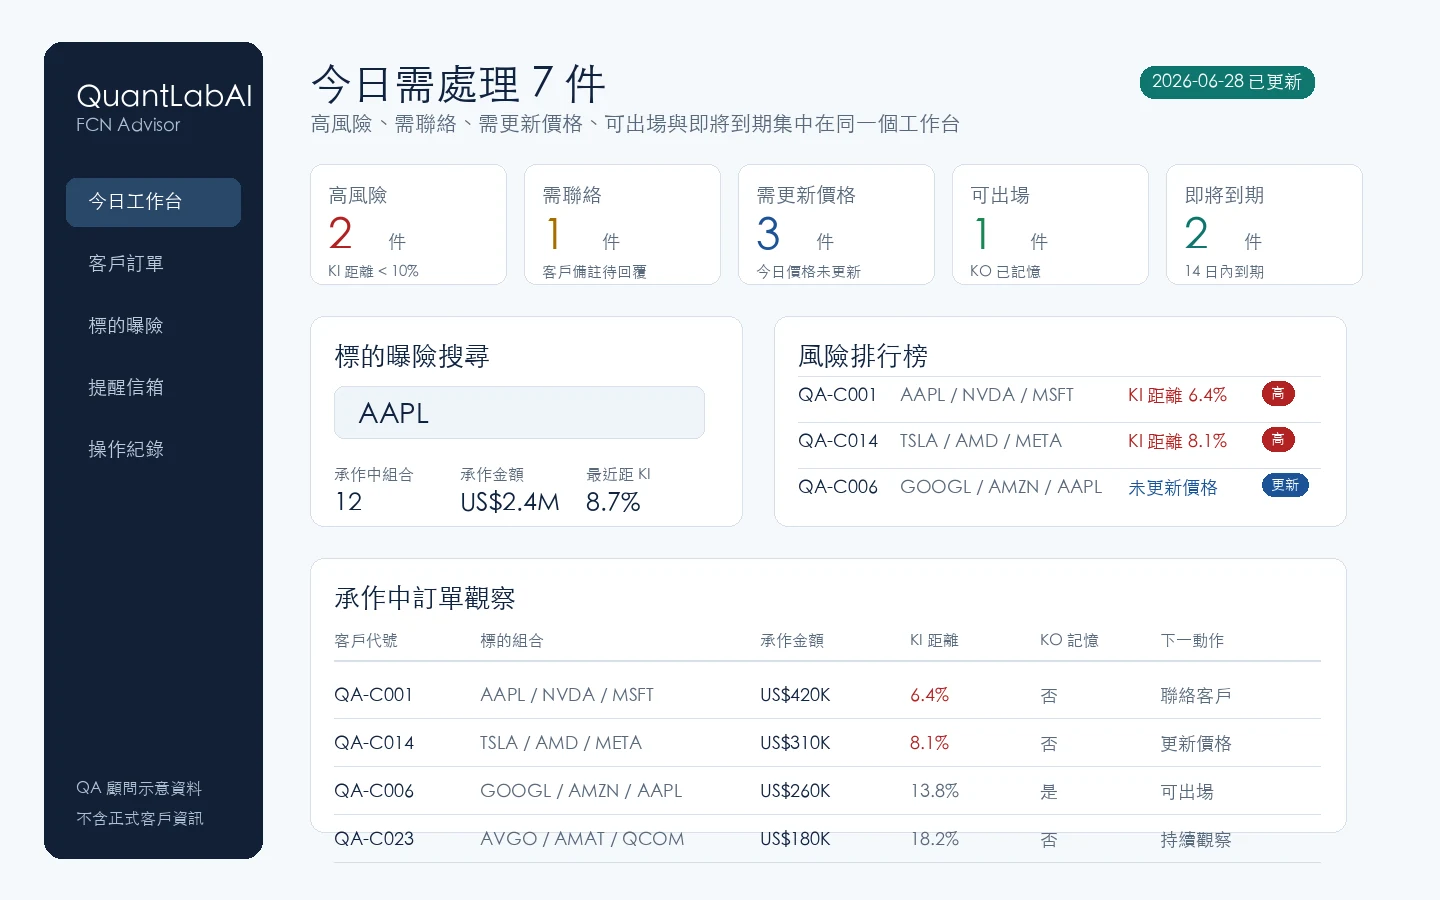
Task: Click 聯絡客戶 action for QA-C001
Action: point(1196,696)
